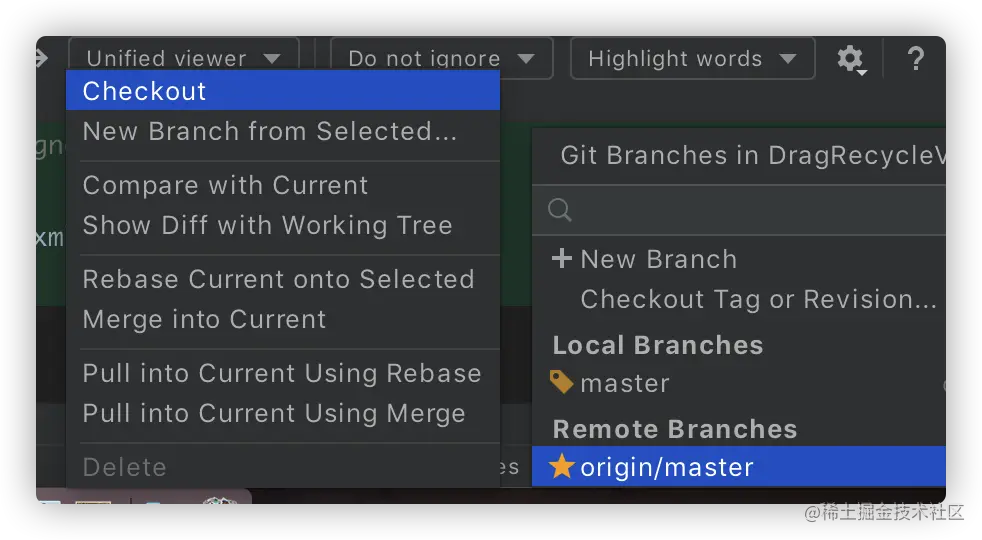Click the search magnifier icon
The width and height of the screenshot is (982, 540).
click(559, 210)
